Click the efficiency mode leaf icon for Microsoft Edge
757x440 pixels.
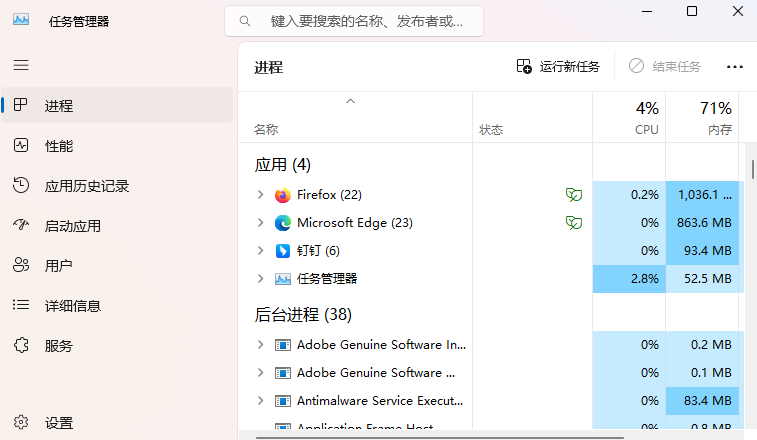coord(574,223)
